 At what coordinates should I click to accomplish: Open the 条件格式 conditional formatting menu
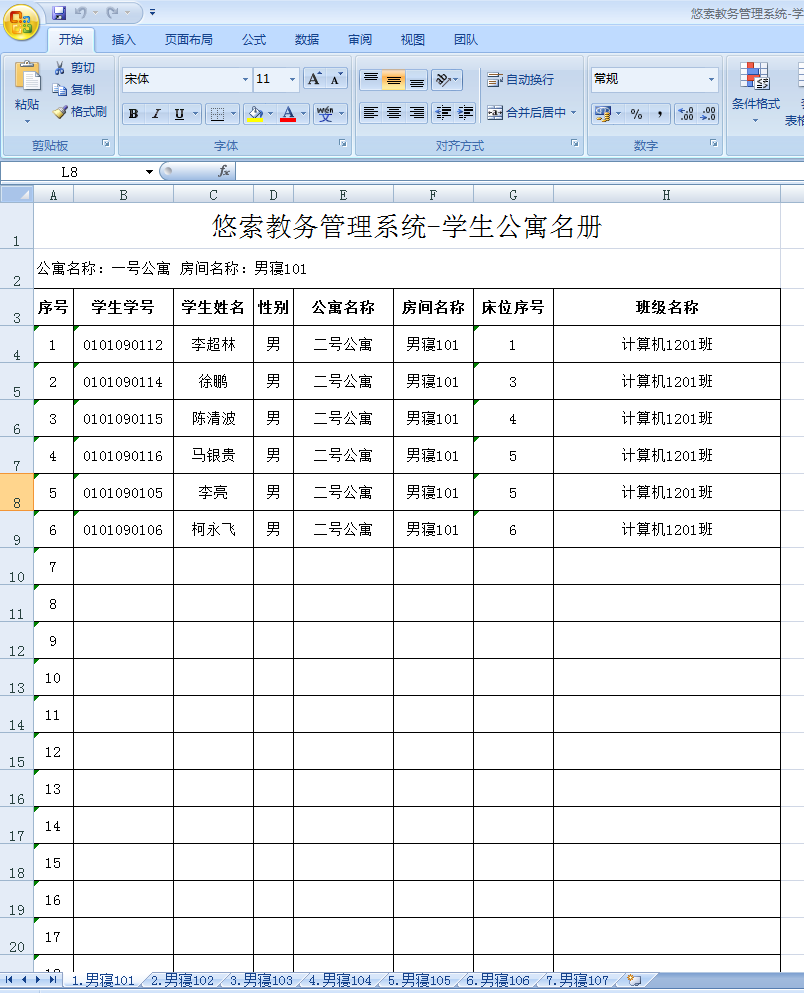click(x=755, y=92)
